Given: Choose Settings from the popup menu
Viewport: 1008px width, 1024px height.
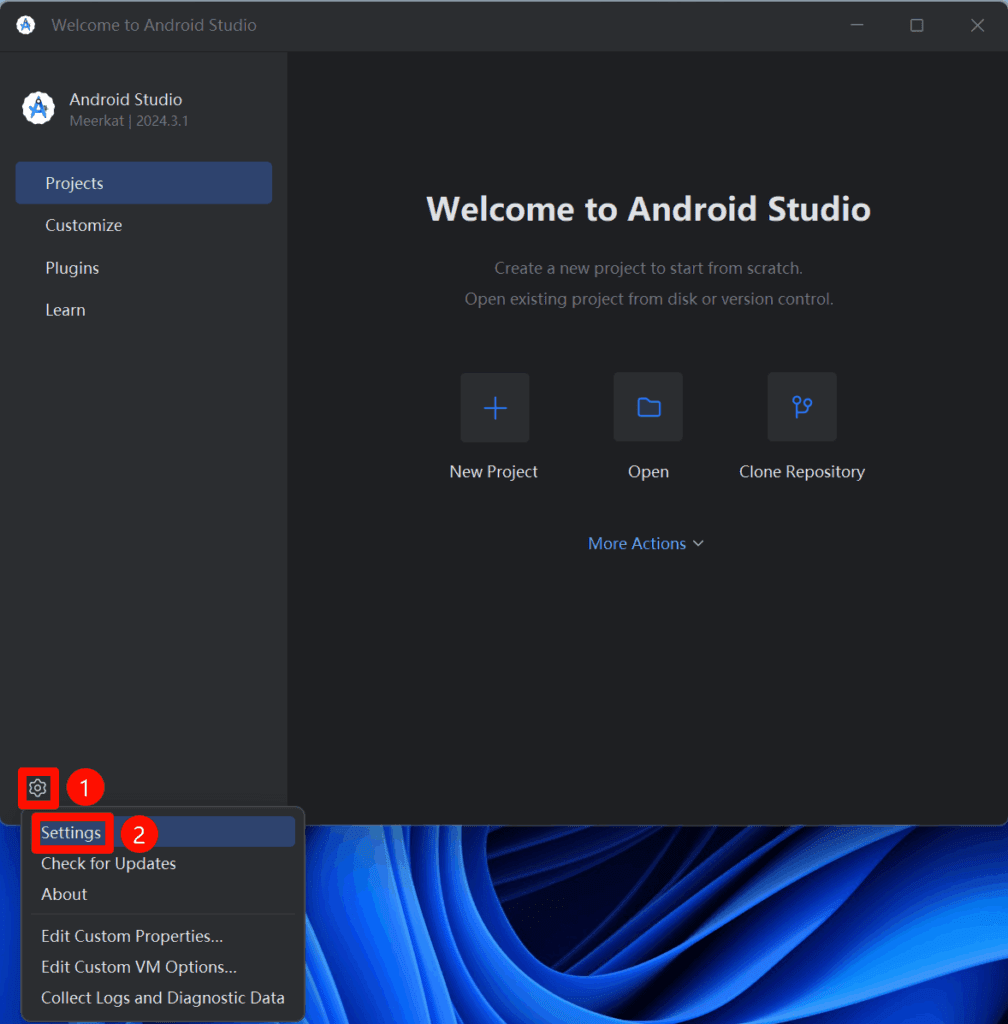Looking at the screenshot, I should [x=71, y=833].
